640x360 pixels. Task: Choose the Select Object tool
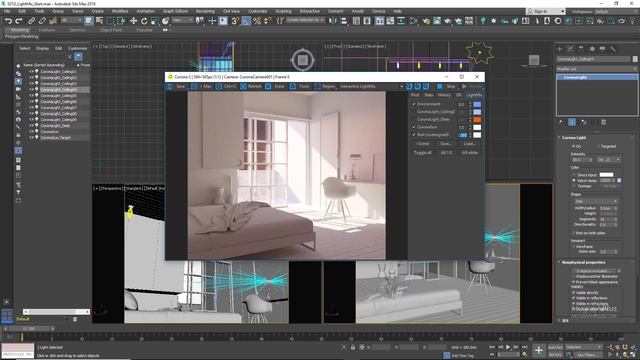point(89,21)
